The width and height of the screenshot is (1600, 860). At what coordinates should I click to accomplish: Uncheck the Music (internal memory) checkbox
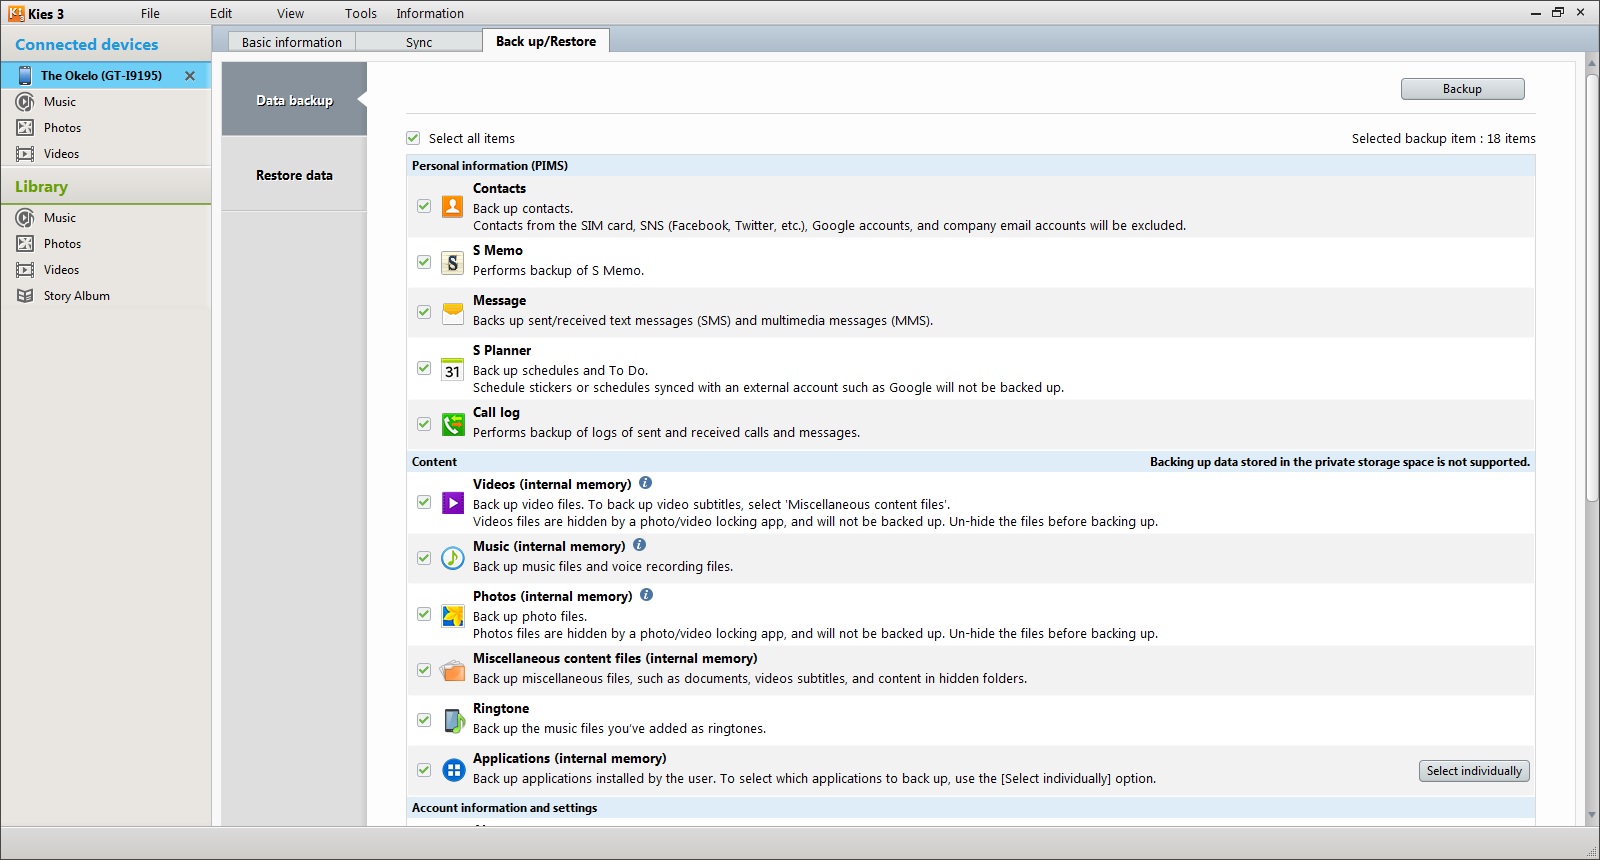(424, 558)
